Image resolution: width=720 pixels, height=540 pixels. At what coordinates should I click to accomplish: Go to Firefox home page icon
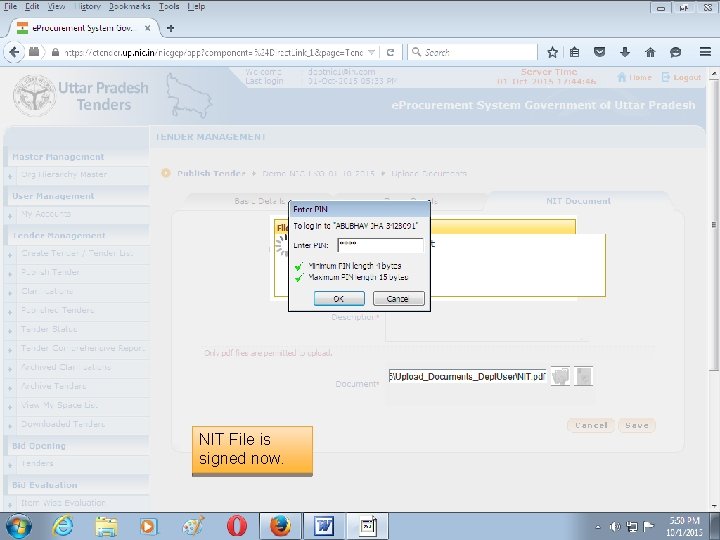tap(650, 52)
